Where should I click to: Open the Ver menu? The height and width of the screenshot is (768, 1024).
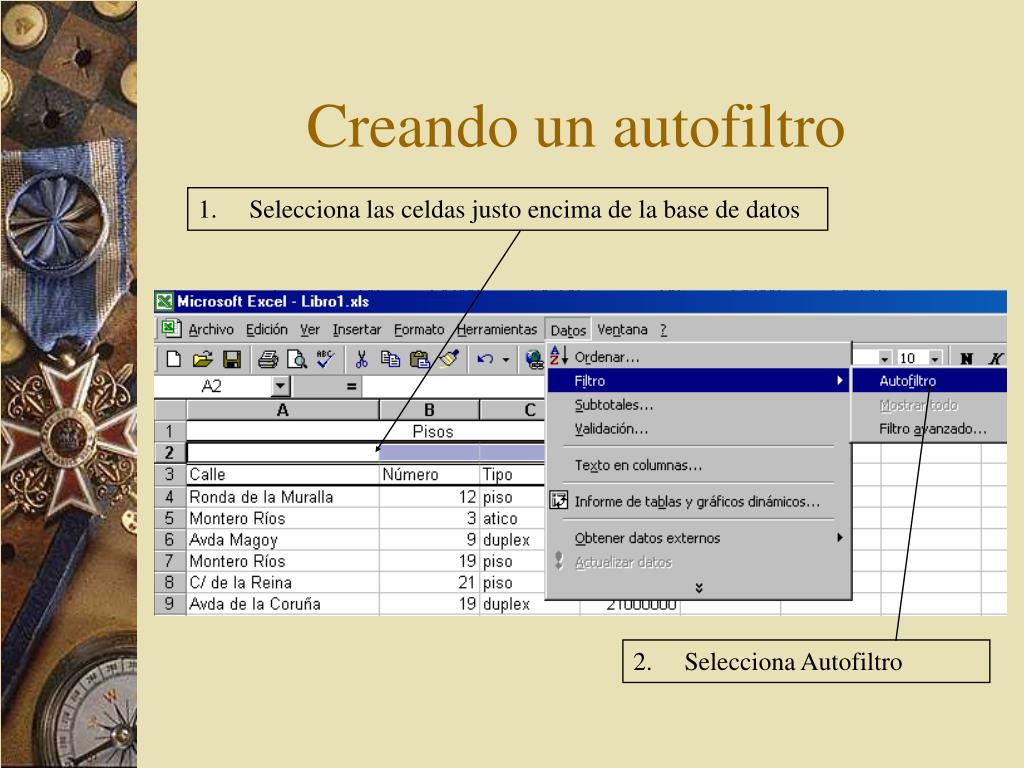pos(310,329)
